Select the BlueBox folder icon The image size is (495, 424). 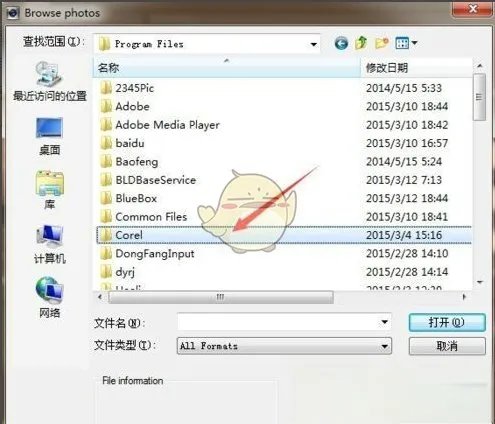(106, 198)
